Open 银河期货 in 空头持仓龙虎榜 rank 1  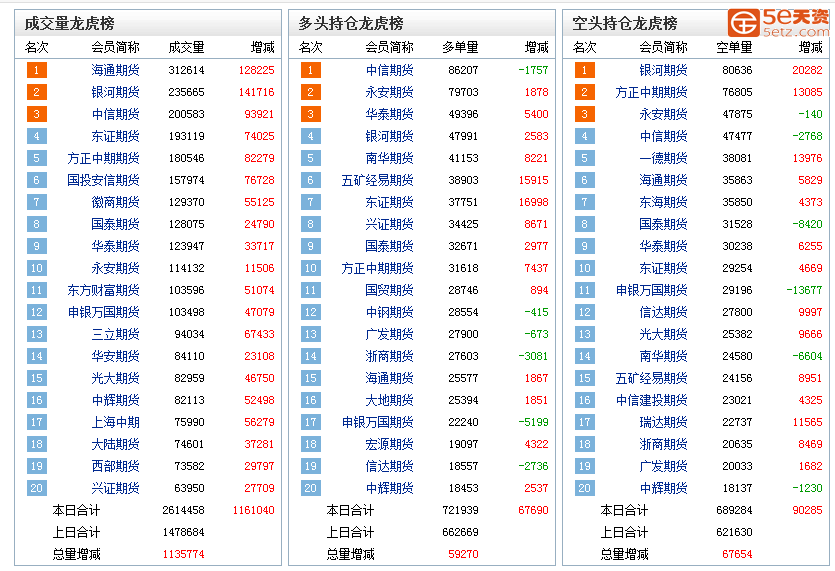tap(663, 70)
